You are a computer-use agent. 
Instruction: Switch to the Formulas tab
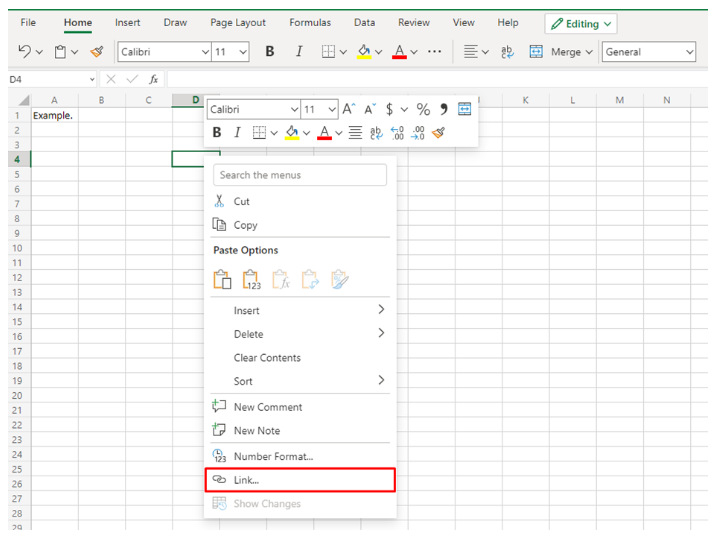[310, 22]
